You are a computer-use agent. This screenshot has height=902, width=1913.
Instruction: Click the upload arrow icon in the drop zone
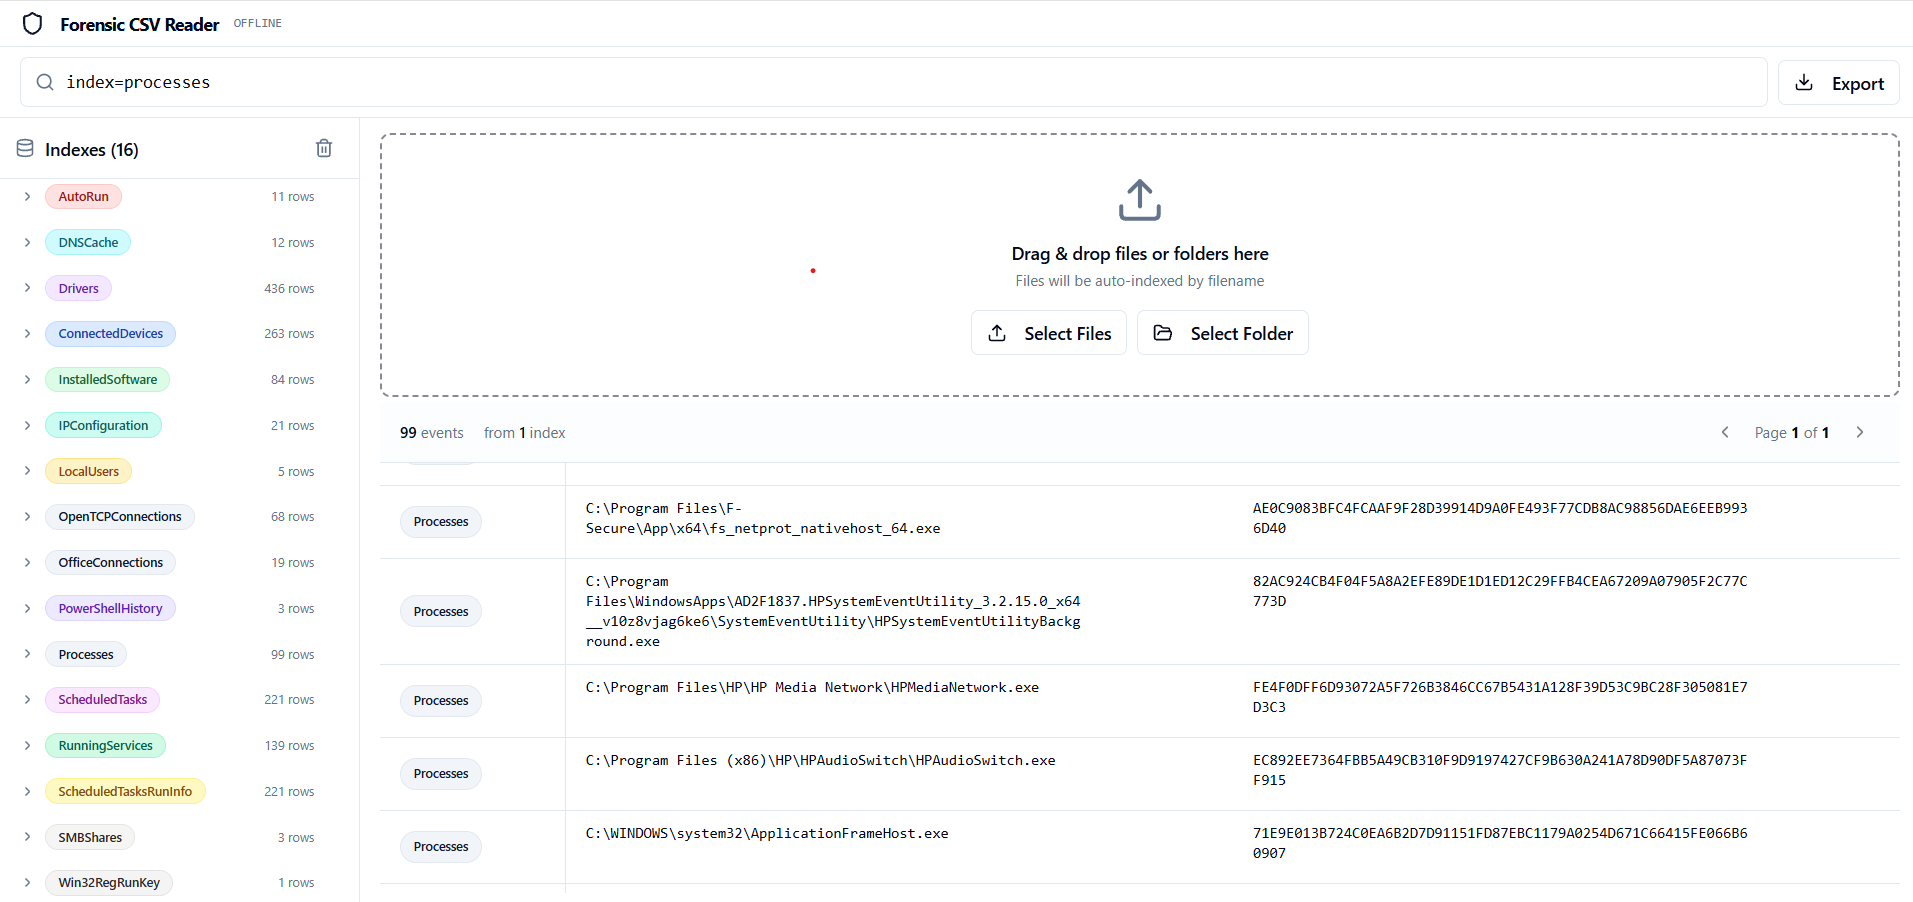pos(1139,199)
